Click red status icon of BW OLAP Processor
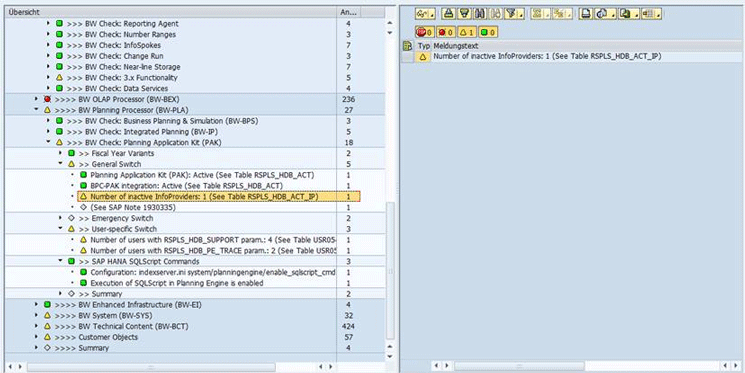This screenshot has height=373, width=745. coord(47,99)
